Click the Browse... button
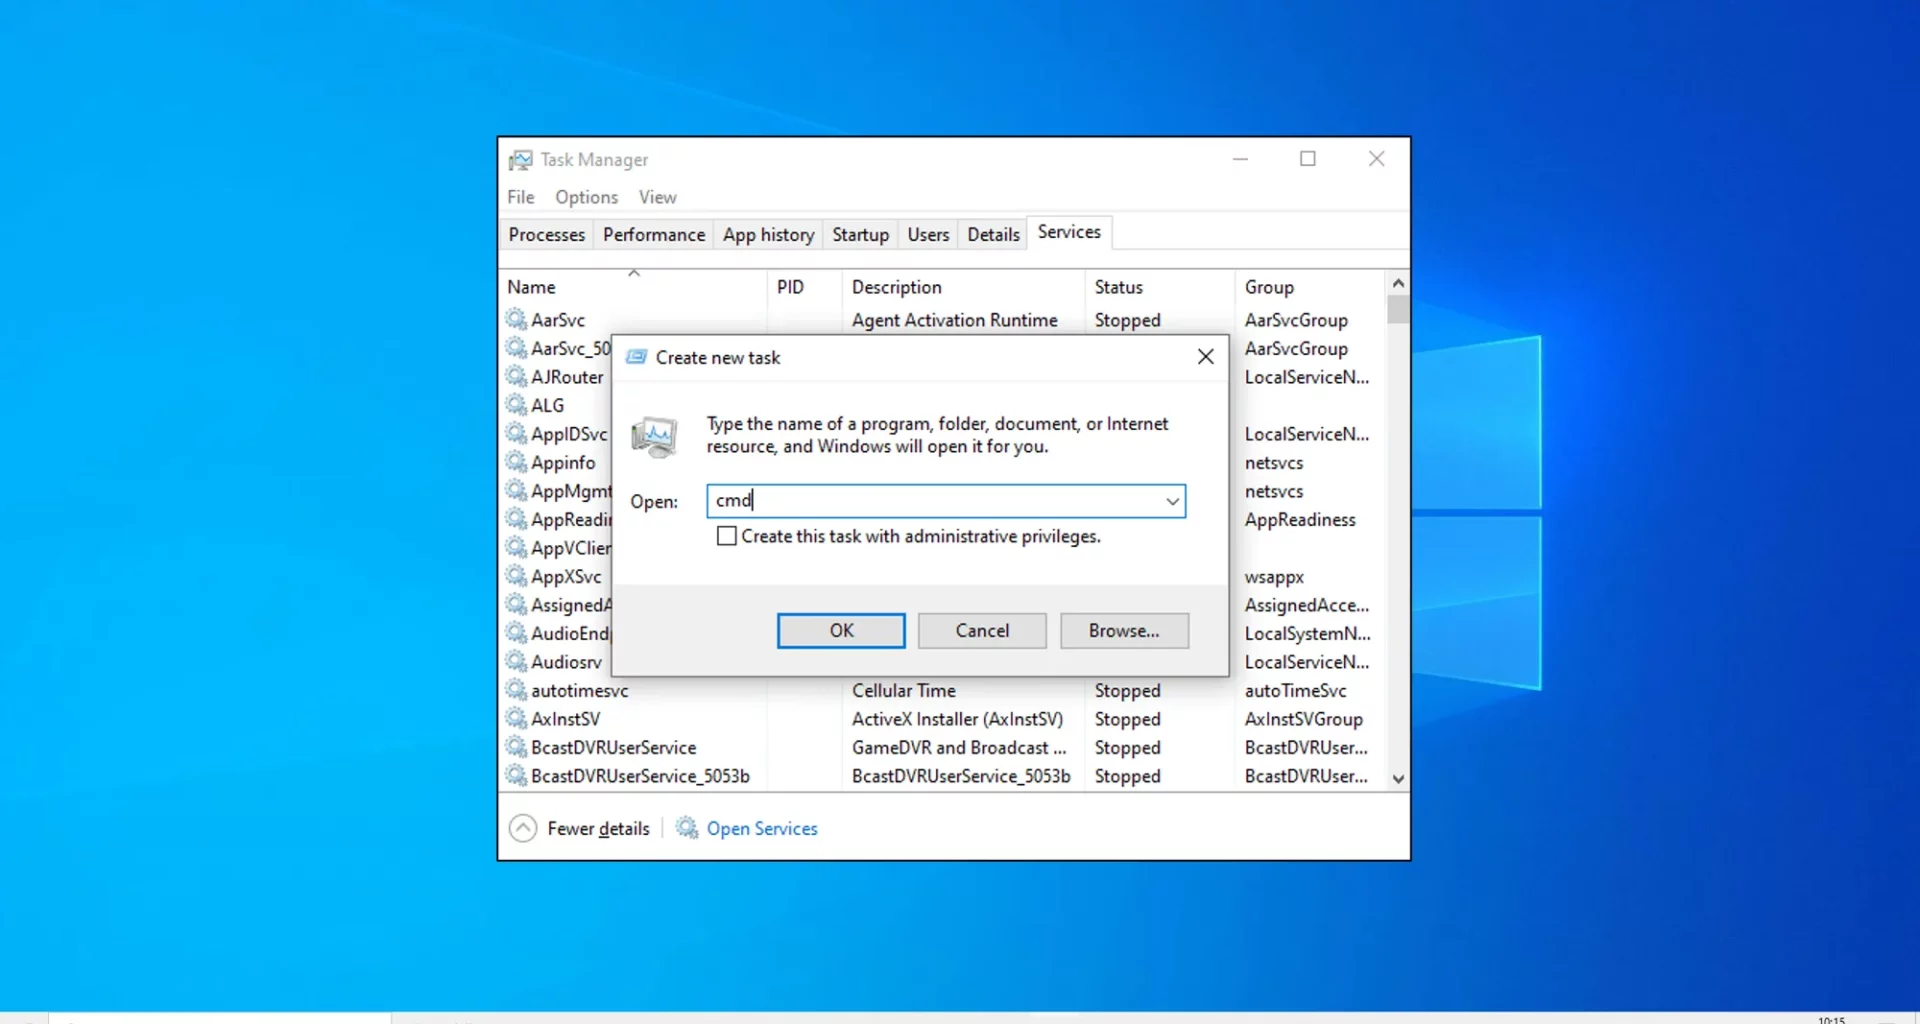Screen dimensions: 1920x1024 [1124, 631]
